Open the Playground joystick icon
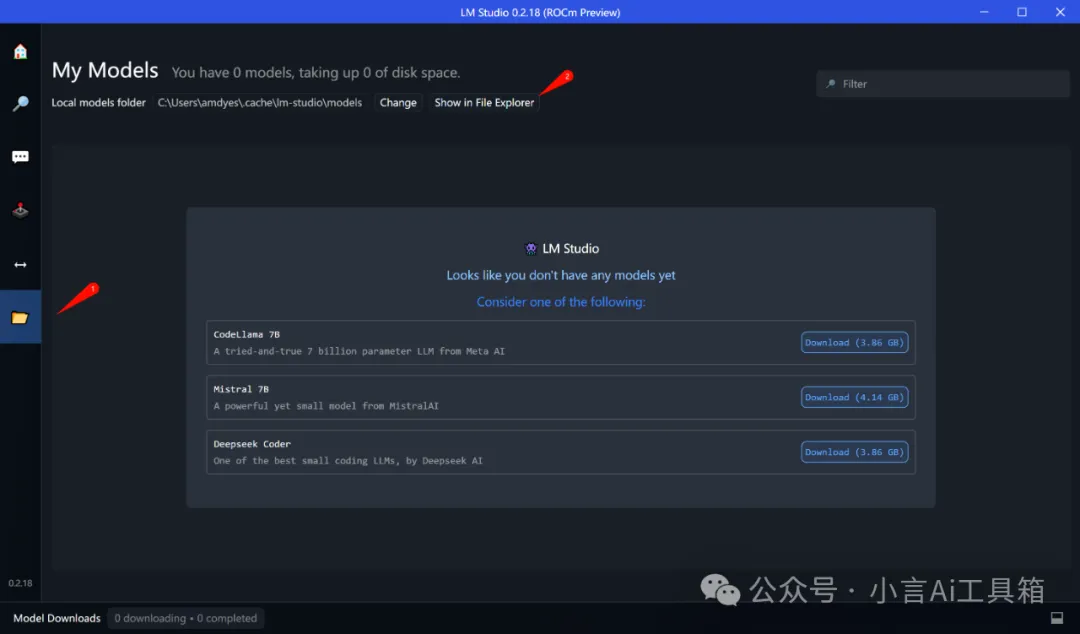This screenshot has width=1080, height=634. 20,210
